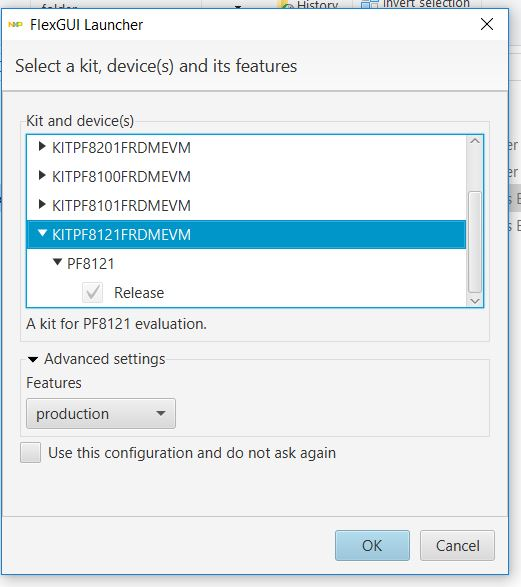Select the PF8121 device item
The width and height of the screenshot is (521, 587).
tap(91, 264)
